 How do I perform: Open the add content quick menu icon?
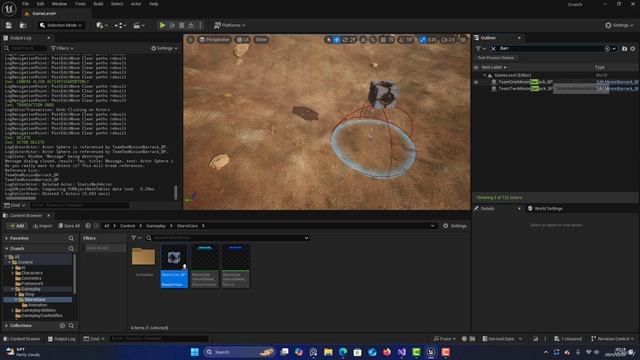(x=102, y=25)
